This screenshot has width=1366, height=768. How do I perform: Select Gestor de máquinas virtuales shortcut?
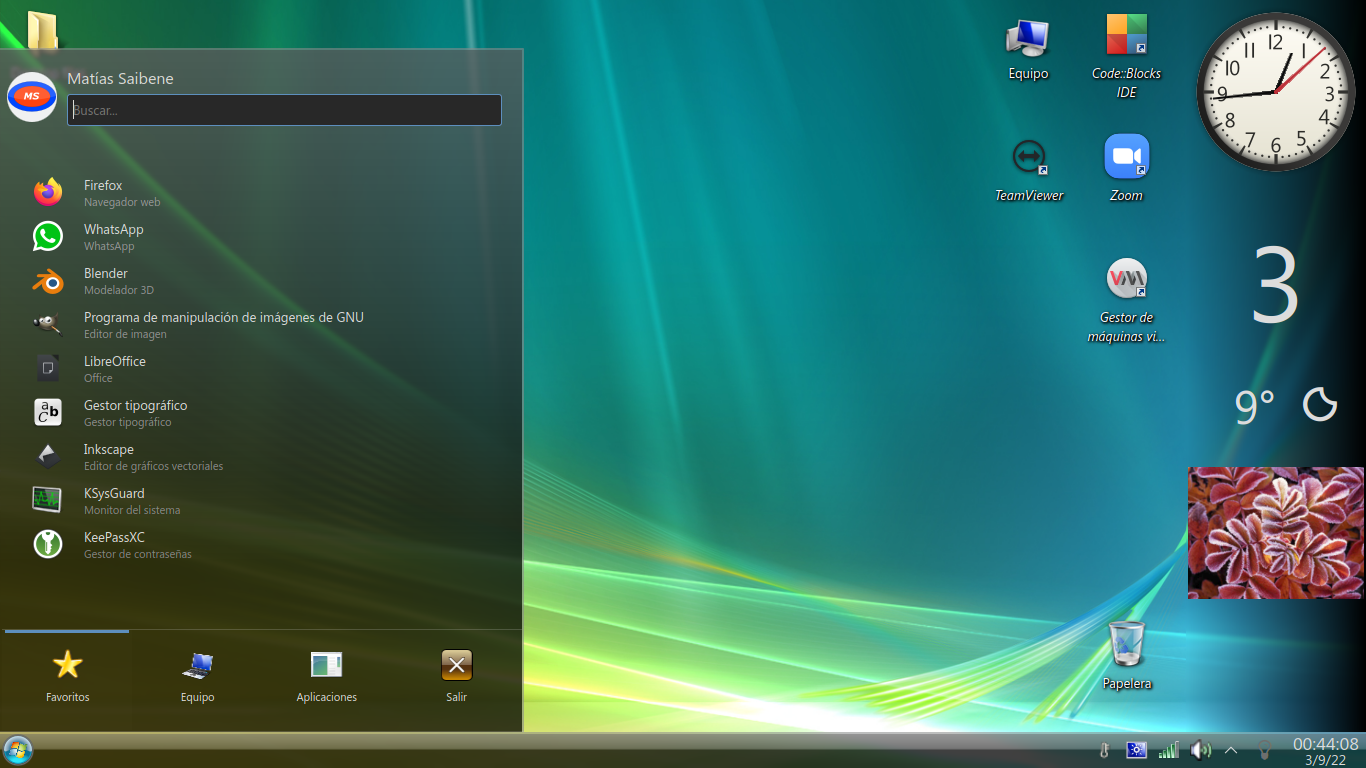point(1126,300)
